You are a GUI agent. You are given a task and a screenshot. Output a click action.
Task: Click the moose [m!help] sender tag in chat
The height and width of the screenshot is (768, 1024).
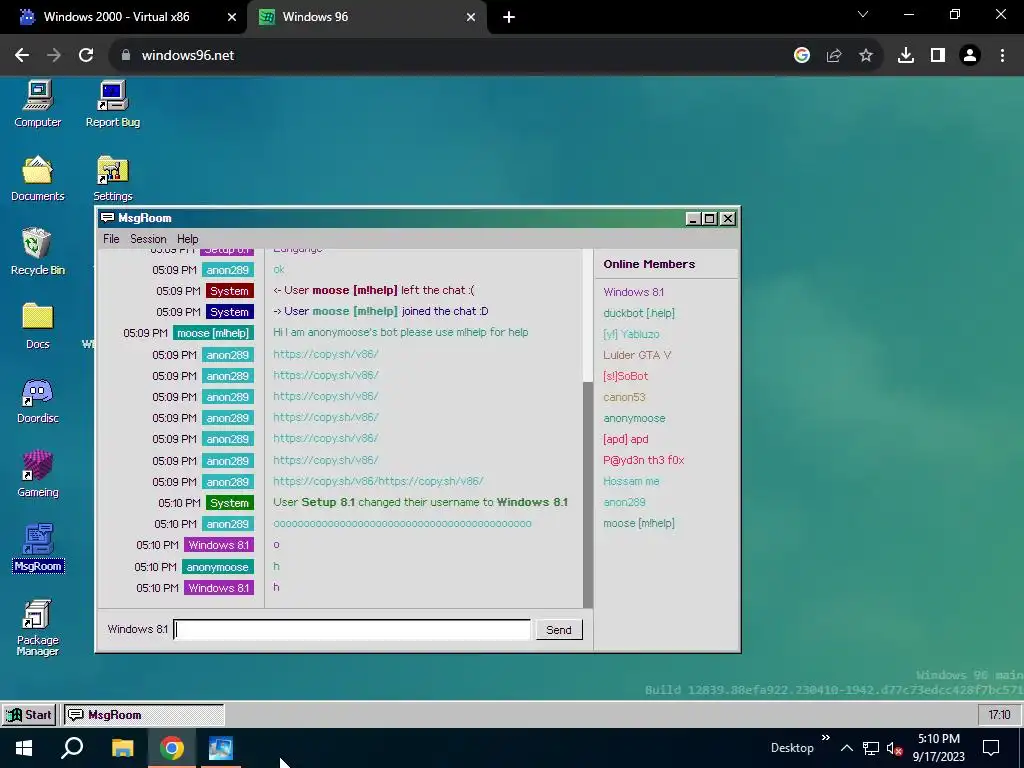[x=213, y=333]
